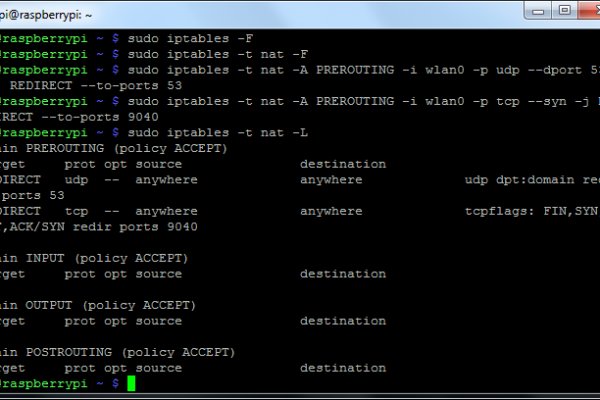This screenshot has width=600, height=400.
Task: Click 'udp' protocol in the first REDIRECT rule
Action: coord(76,180)
